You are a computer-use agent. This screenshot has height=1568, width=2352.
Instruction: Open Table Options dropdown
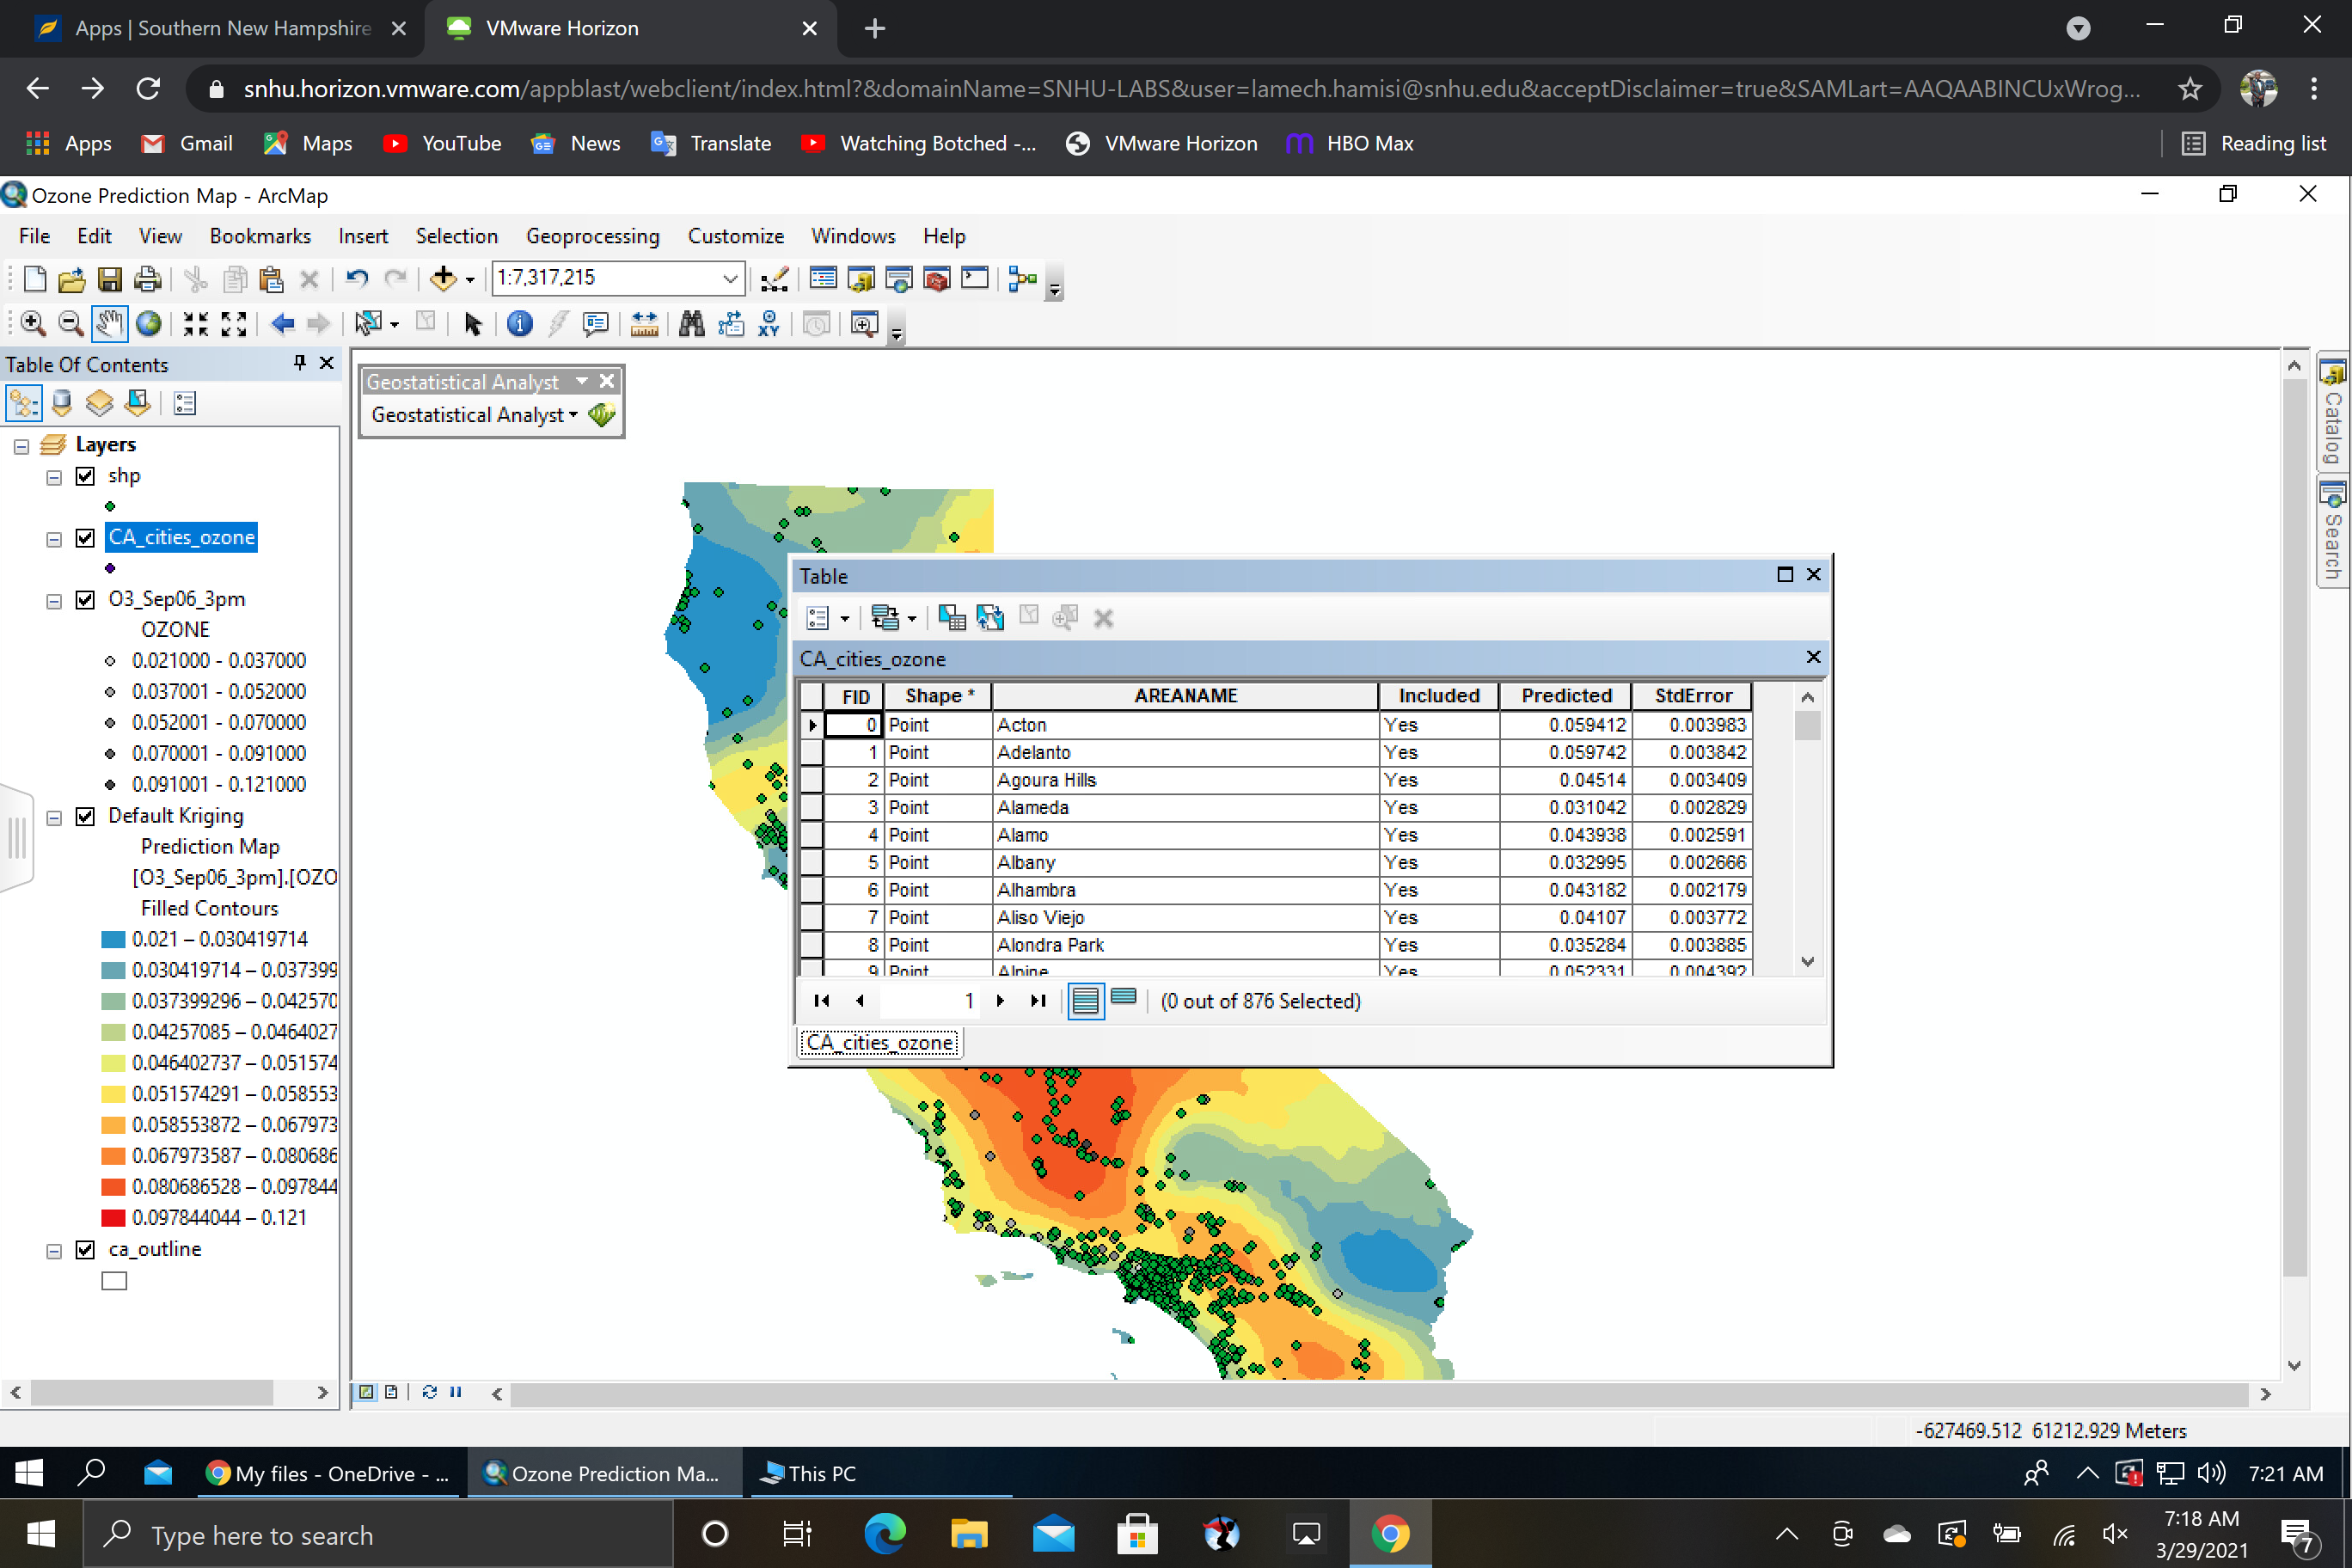[x=828, y=618]
